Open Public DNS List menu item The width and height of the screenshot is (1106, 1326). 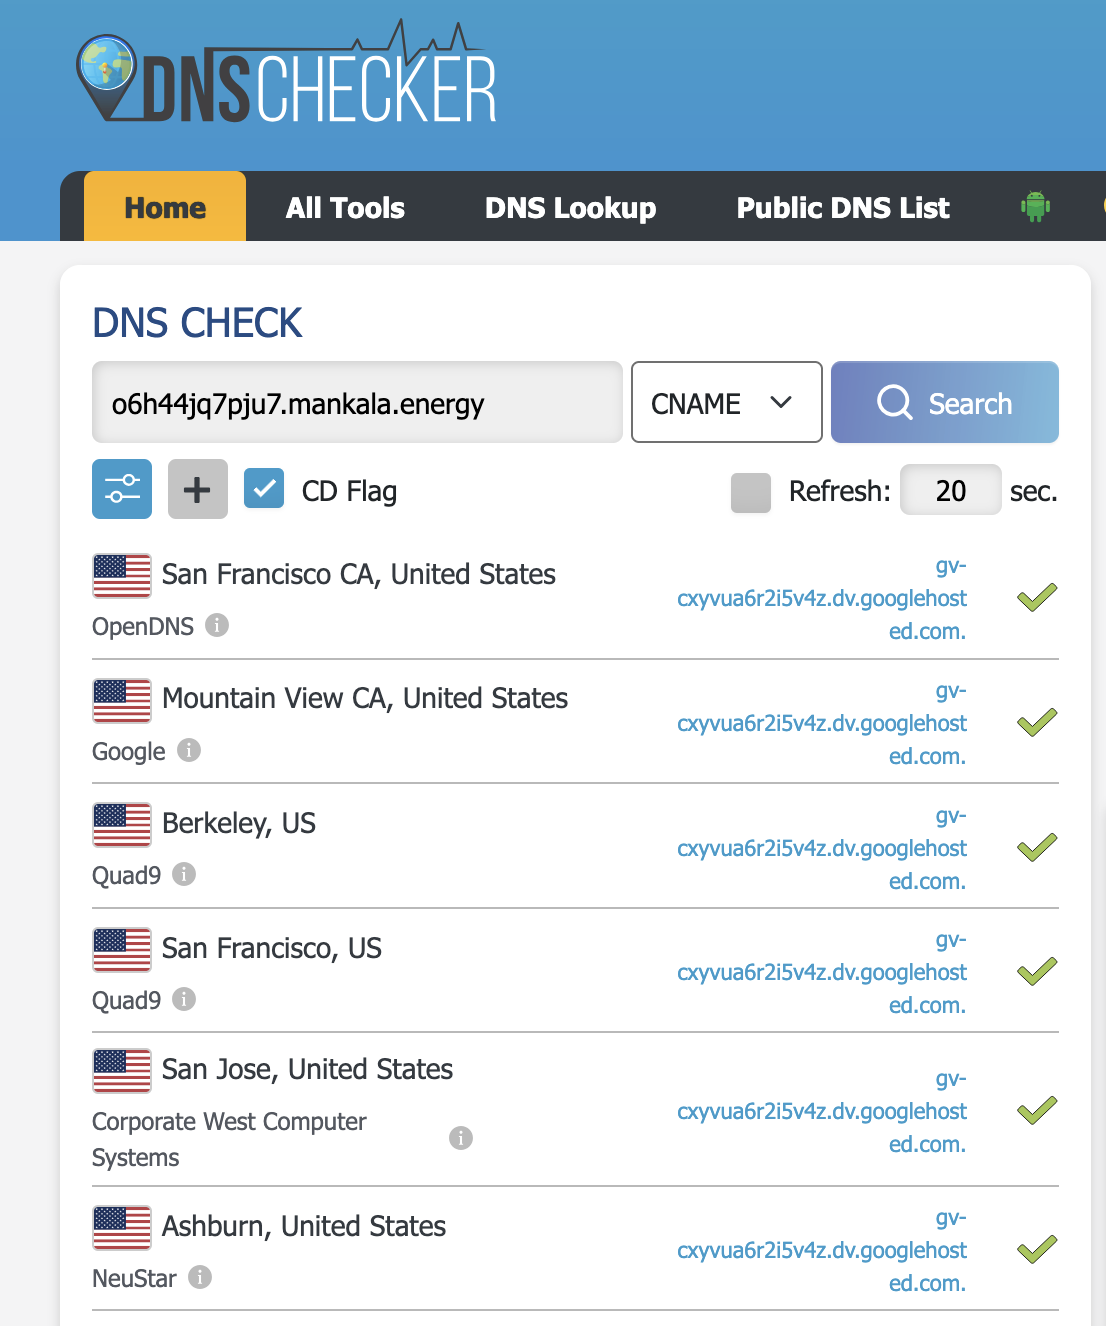(843, 207)
